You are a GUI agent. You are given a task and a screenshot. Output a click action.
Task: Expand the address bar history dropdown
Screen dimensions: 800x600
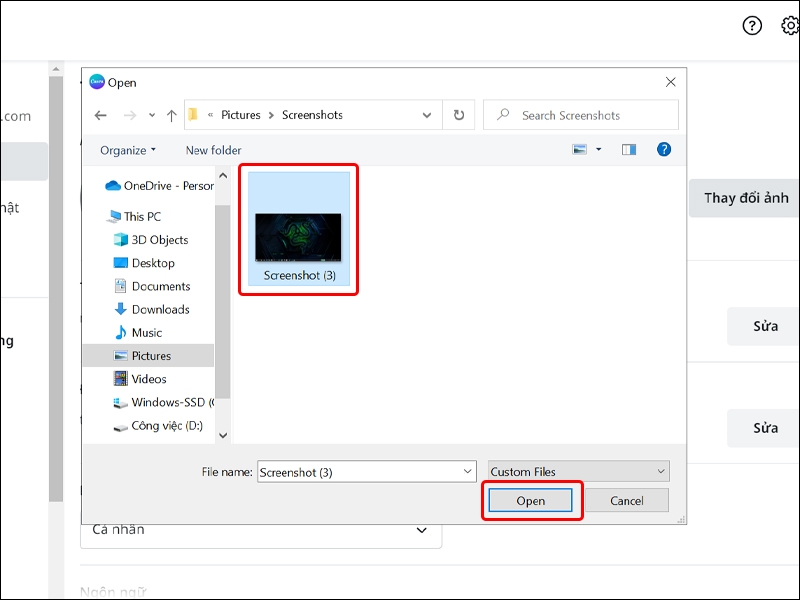pyautogui.click(x=427, y=115)
